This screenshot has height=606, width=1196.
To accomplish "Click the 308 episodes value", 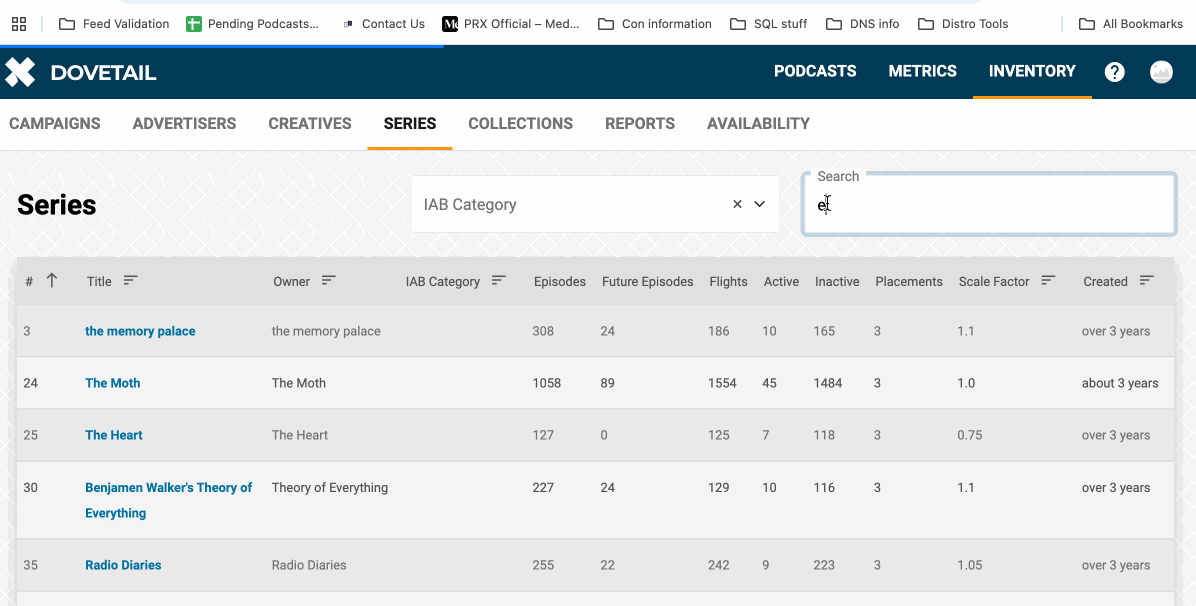I will (543, 331).
